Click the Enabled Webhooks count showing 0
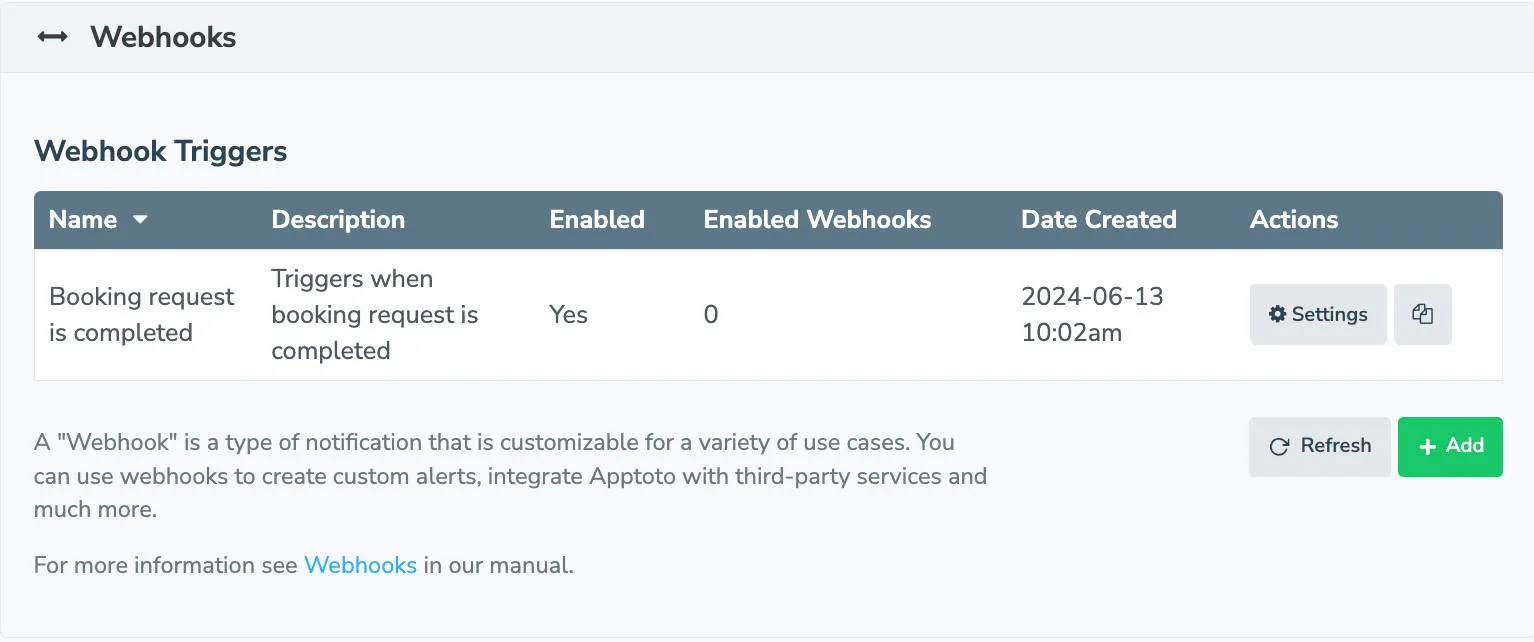1534x642 pixels. (x=710, y=314)
